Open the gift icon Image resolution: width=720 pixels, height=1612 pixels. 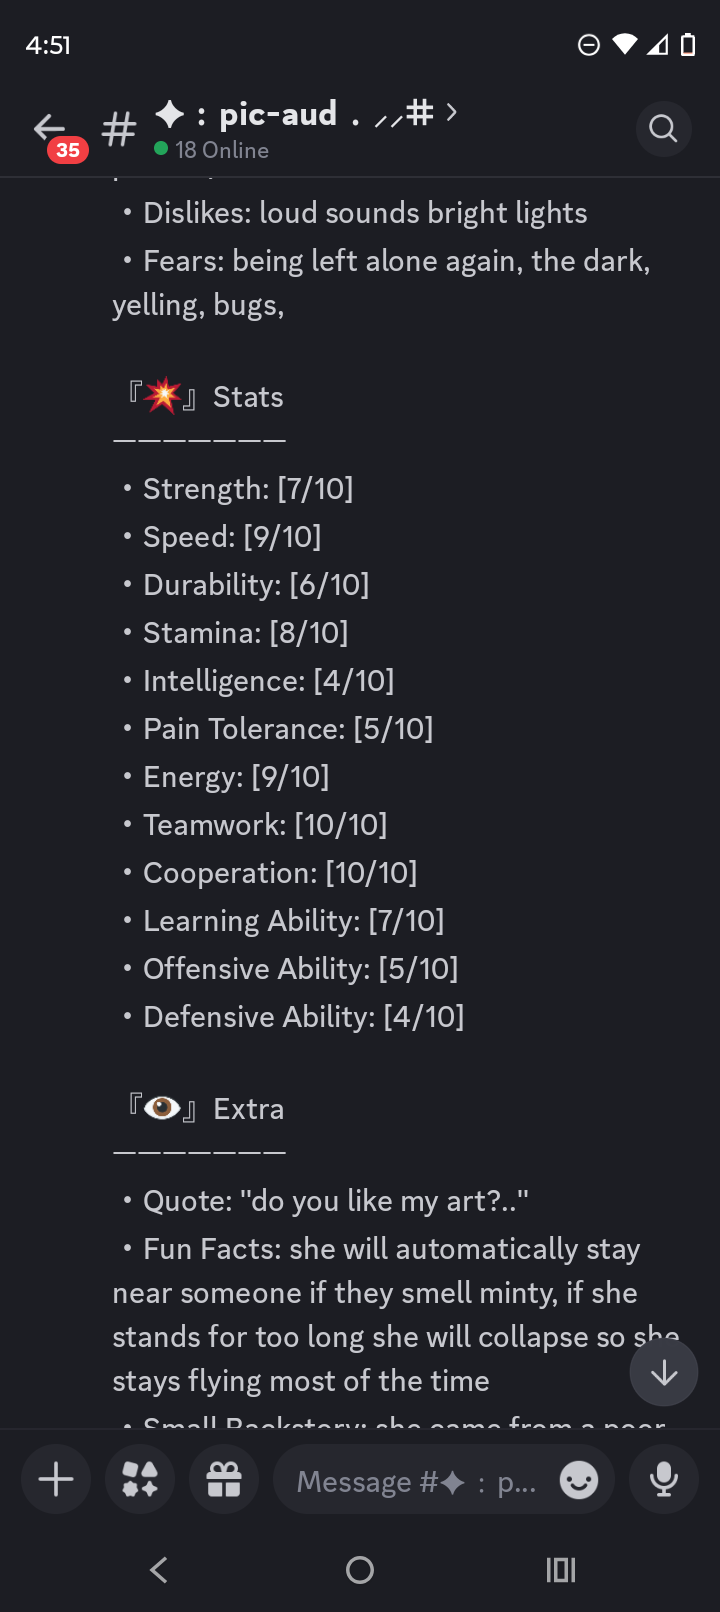point(224,1479)
